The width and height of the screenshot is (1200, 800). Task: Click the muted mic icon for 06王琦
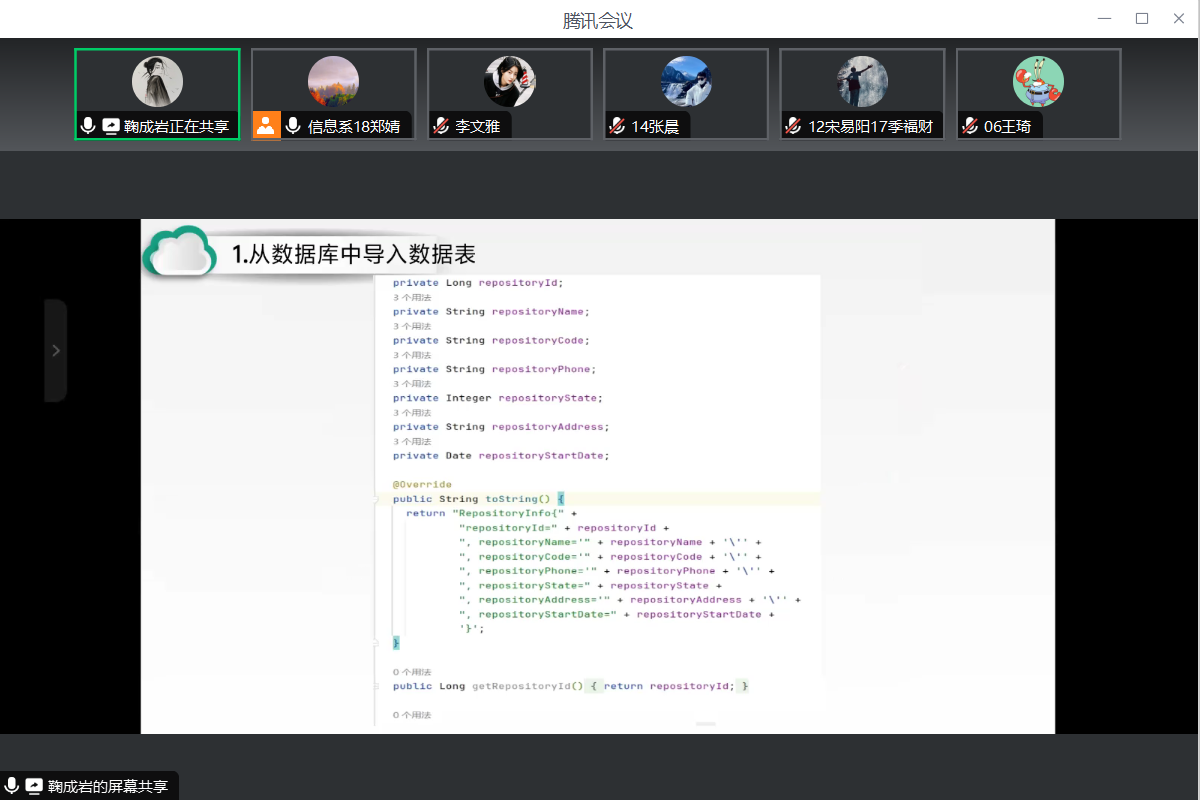pyautogui.click(x=969, y=126)
